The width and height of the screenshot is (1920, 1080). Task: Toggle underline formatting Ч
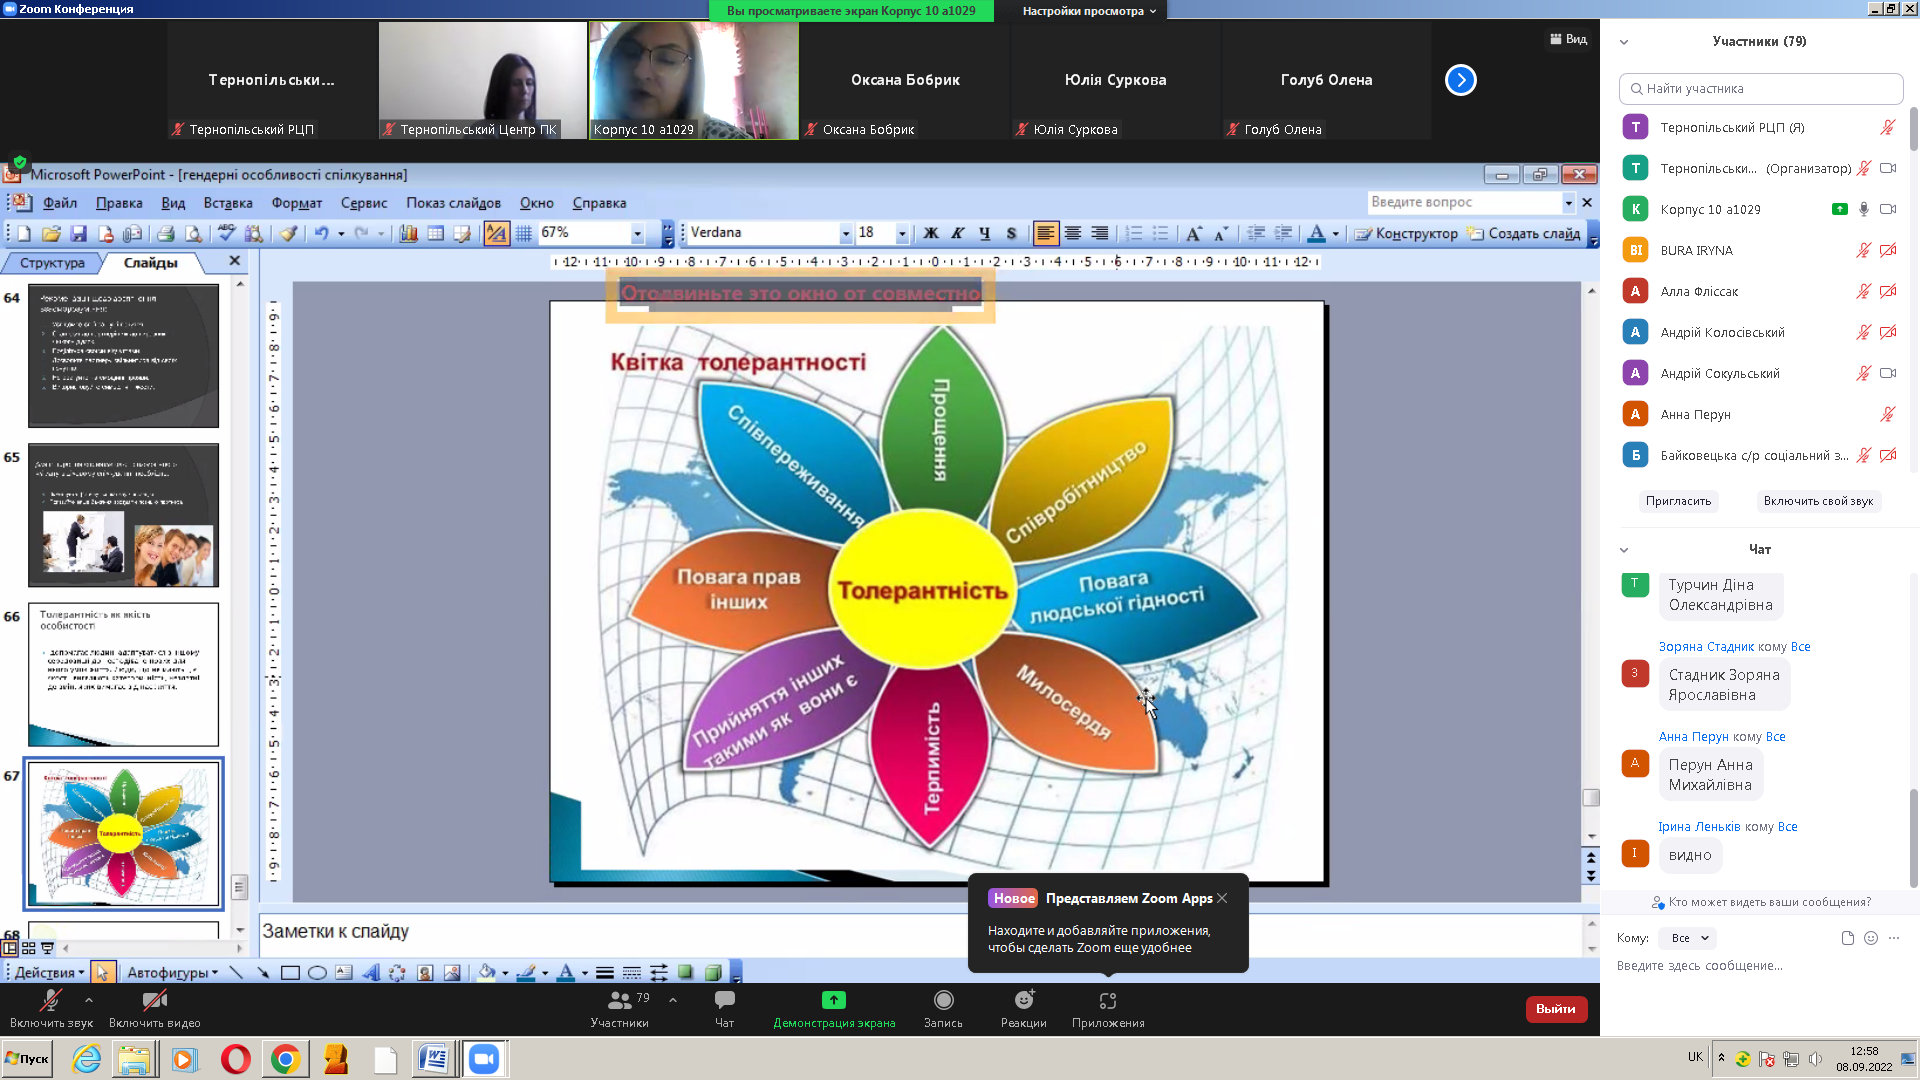(985, 233)
